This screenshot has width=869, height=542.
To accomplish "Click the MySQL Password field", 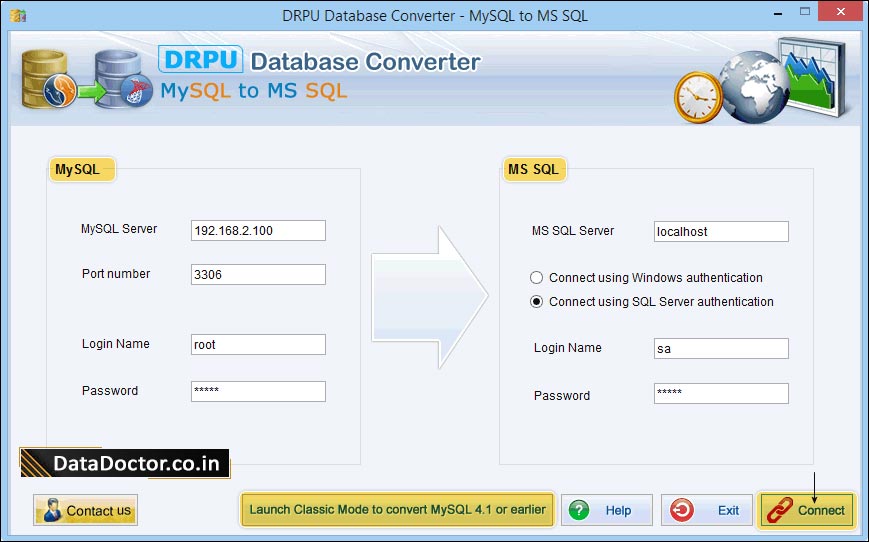I will pyautogui.click(x=258, y=391).
